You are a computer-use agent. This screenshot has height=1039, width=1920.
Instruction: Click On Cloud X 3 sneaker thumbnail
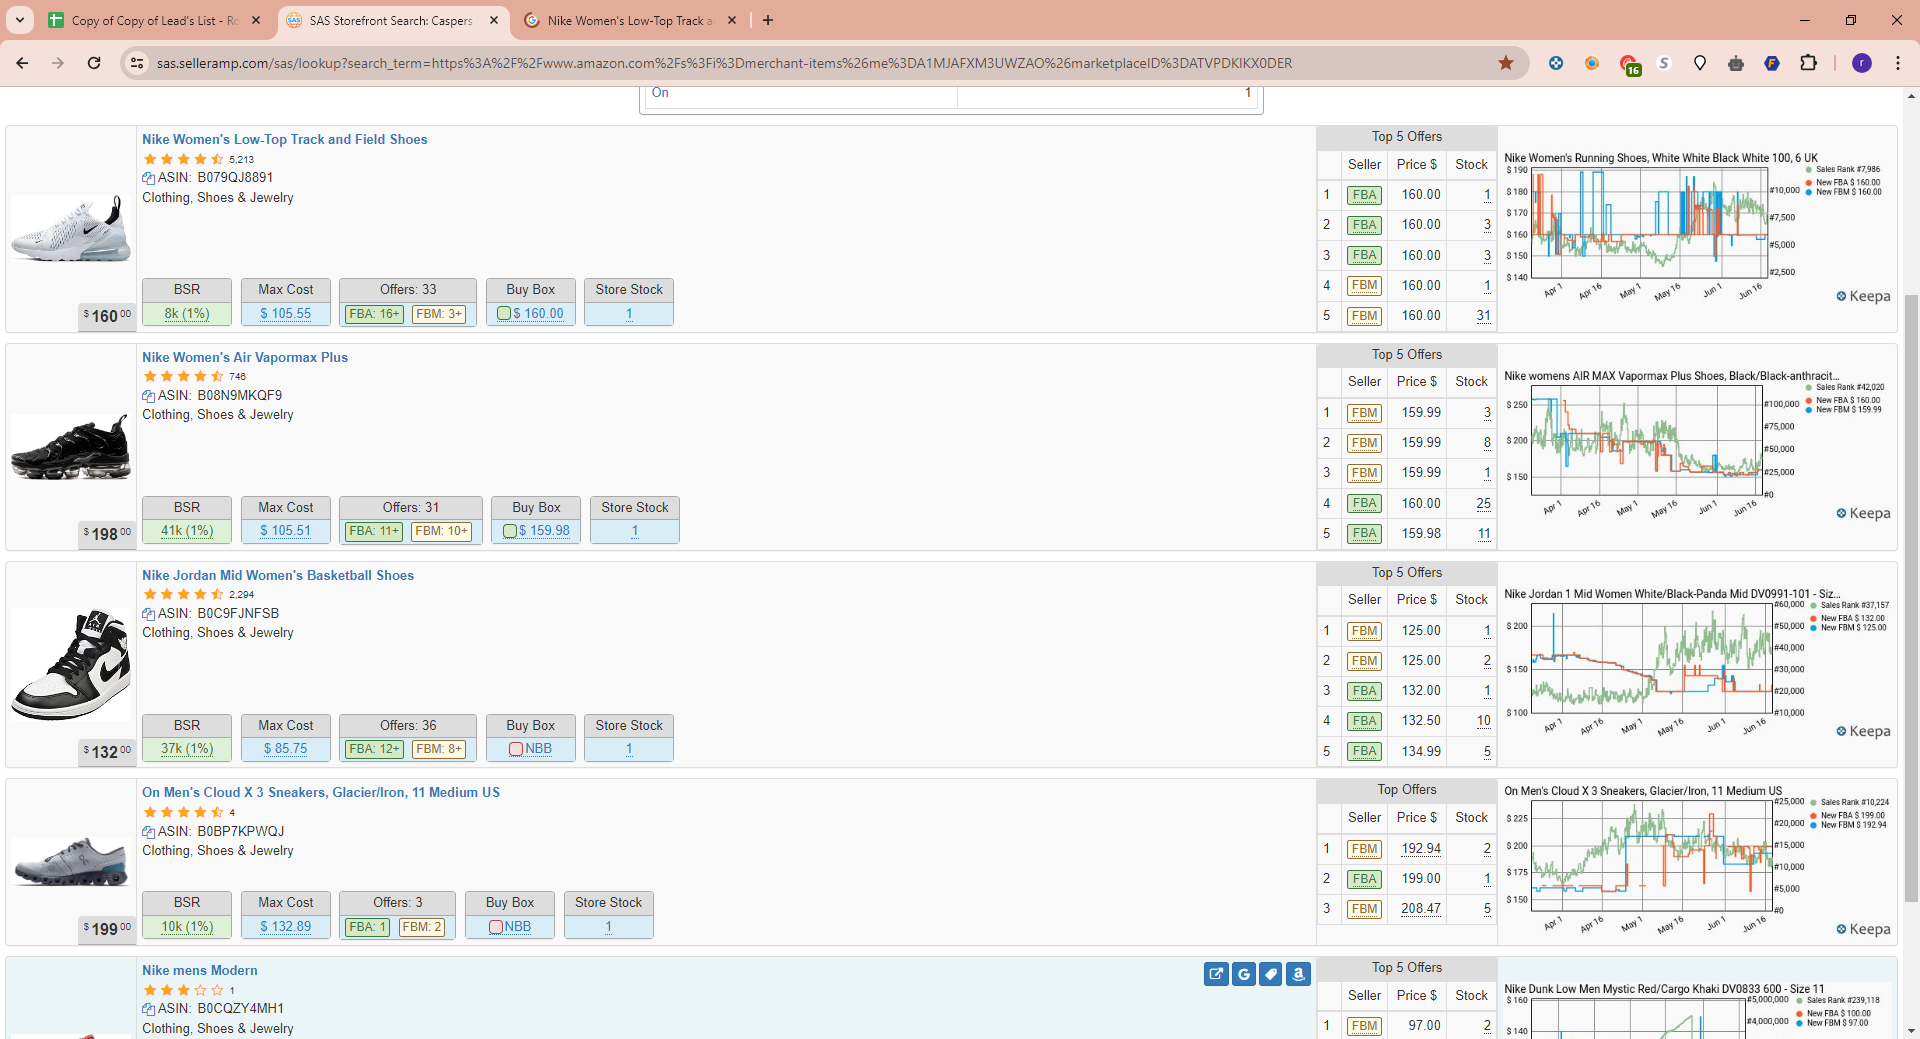[71, 862]
